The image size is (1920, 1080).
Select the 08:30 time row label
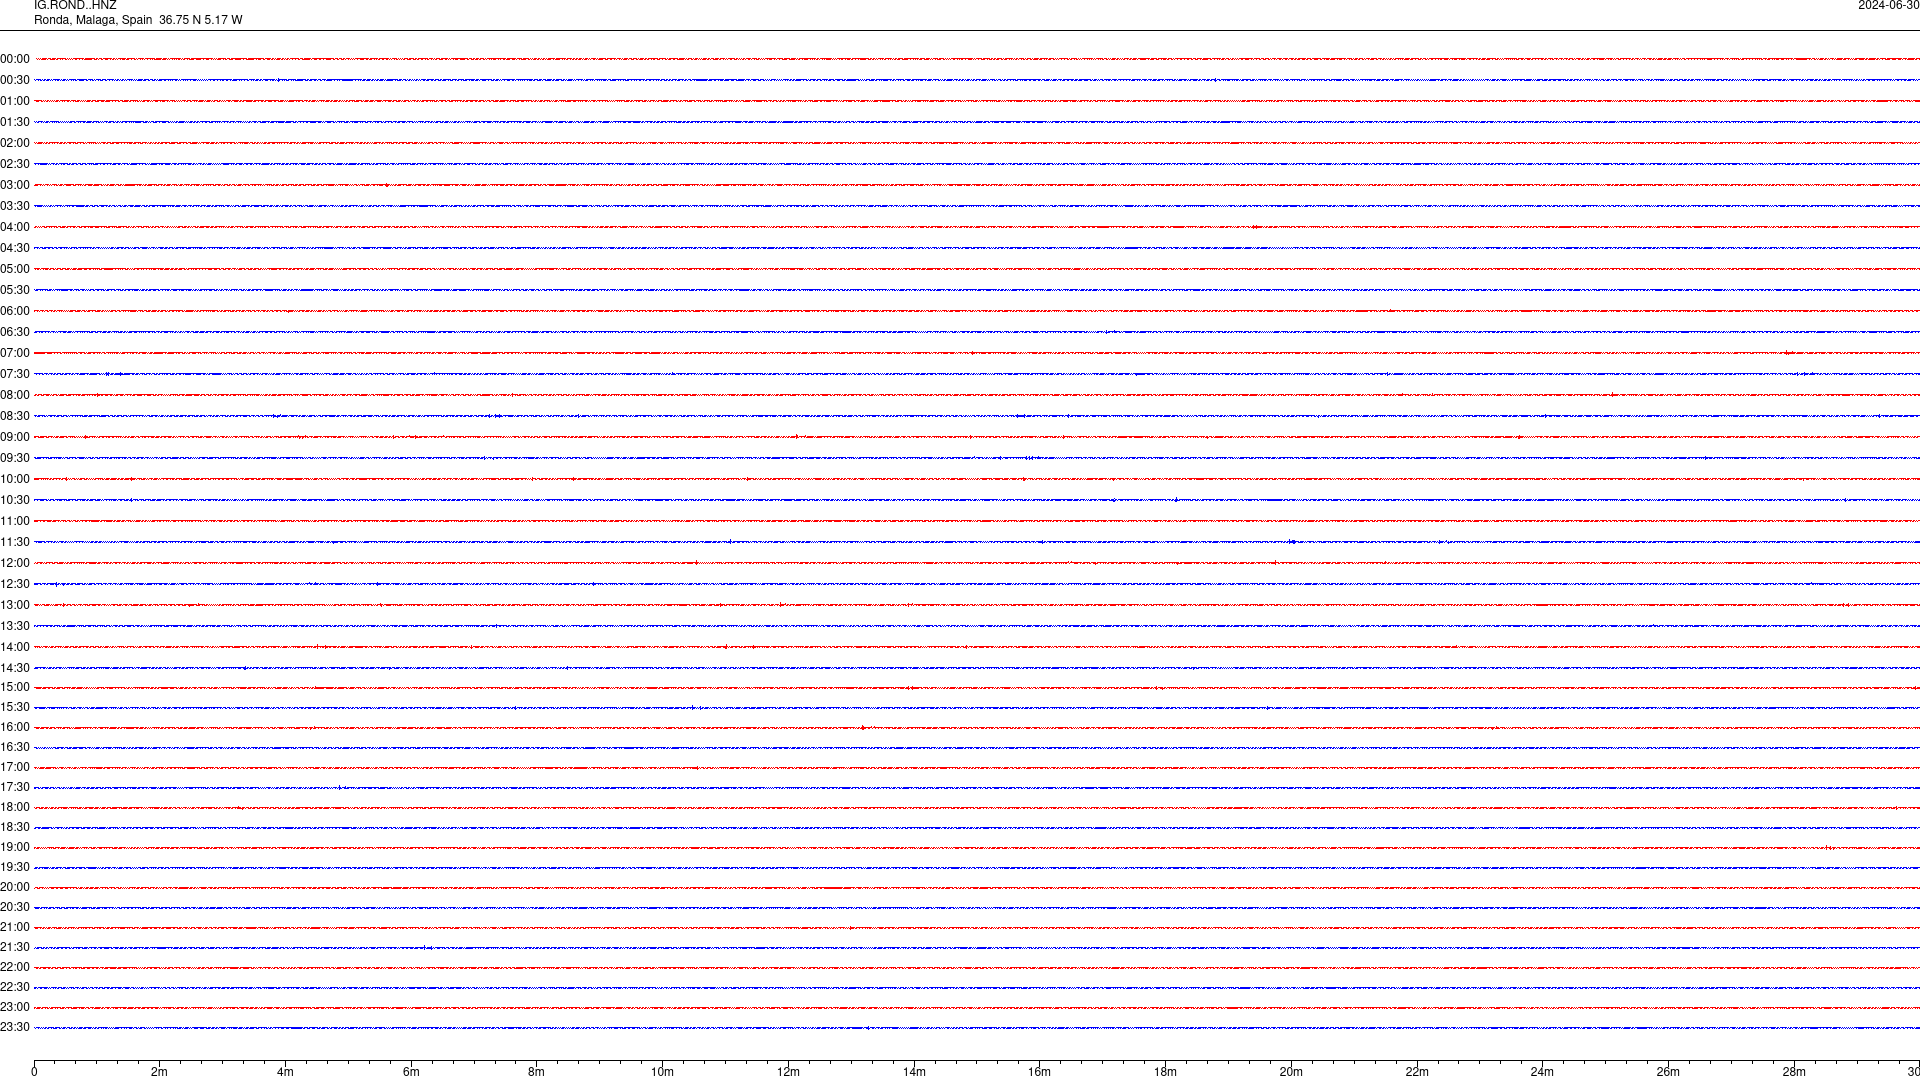15,416
